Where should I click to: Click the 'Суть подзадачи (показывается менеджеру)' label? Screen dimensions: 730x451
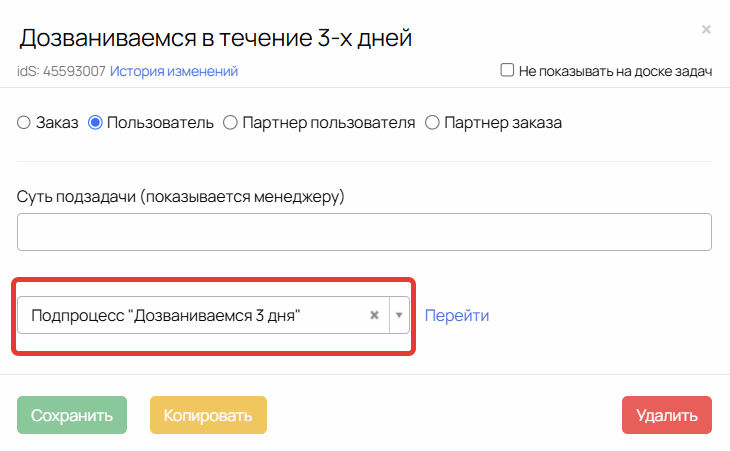[x=181, y=196]
